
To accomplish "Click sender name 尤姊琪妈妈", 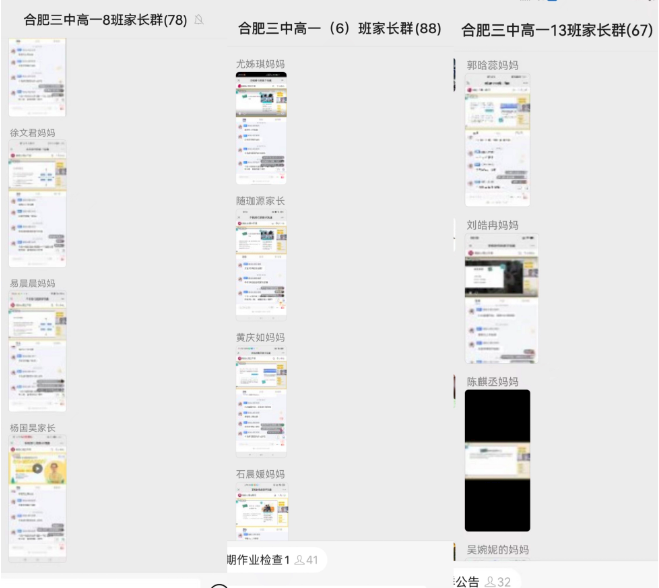I will coord(260,64).
